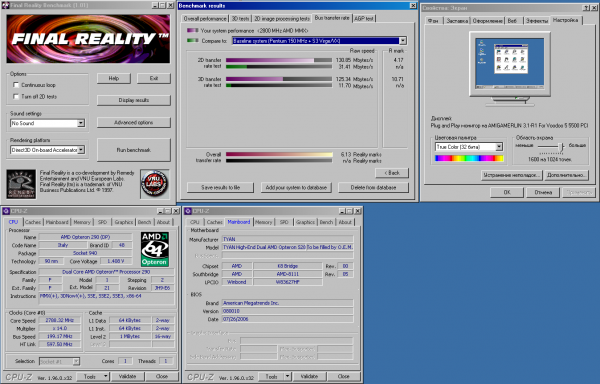Click the VNU Labs round logo
Image resolution: width=600 pixels, height=384 pixels.
(154, 184)
